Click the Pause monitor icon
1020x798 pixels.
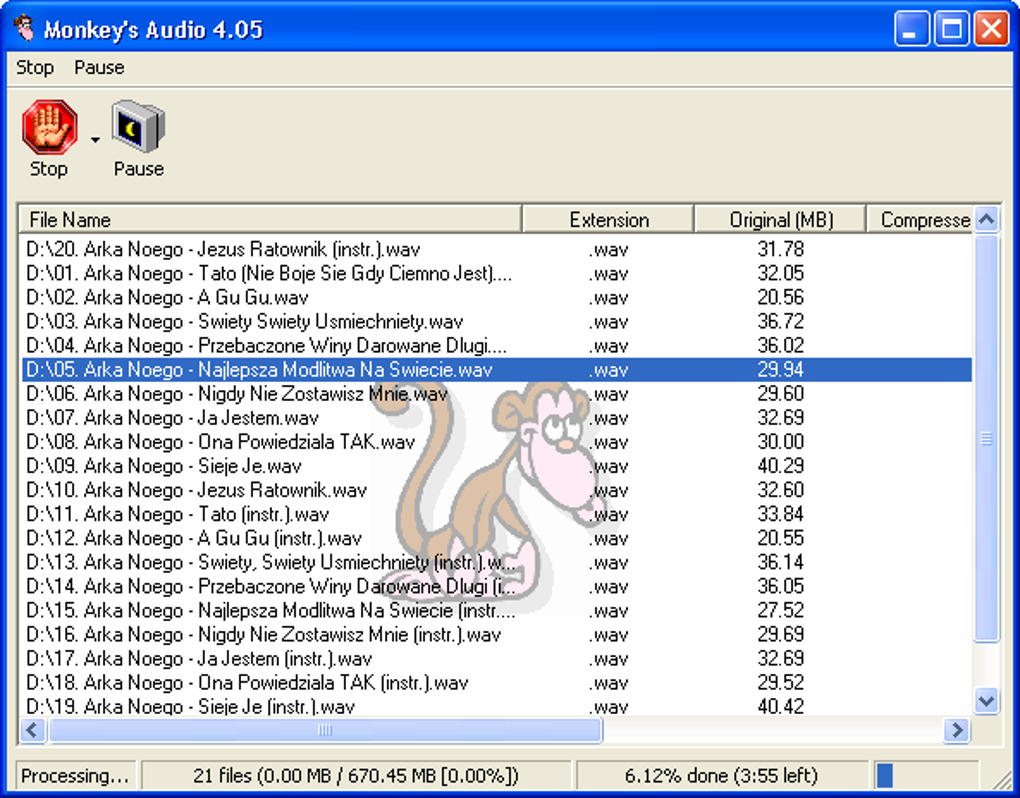click(x=138, y=126)
